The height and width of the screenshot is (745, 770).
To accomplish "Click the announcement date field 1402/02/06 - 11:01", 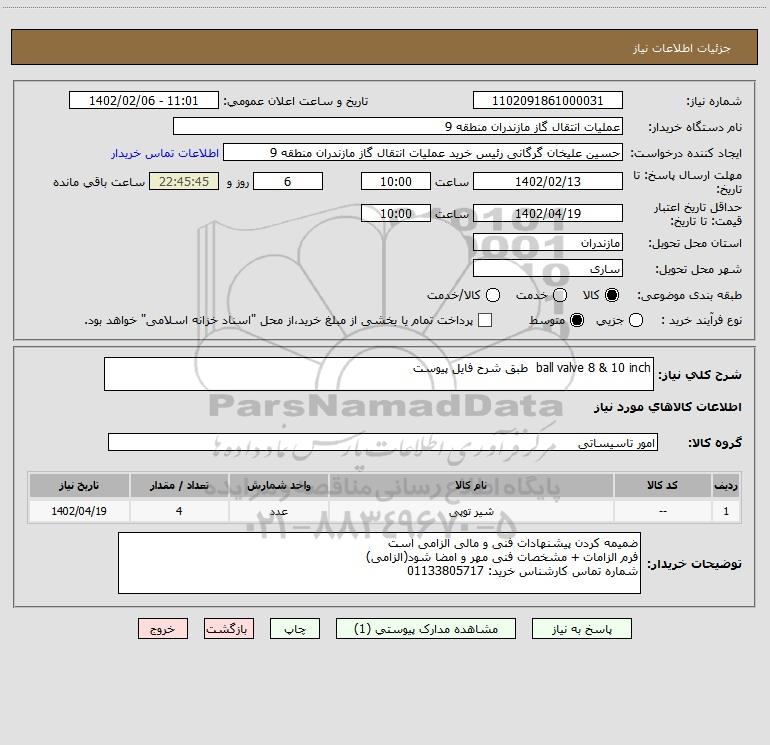I will [144, 100].
